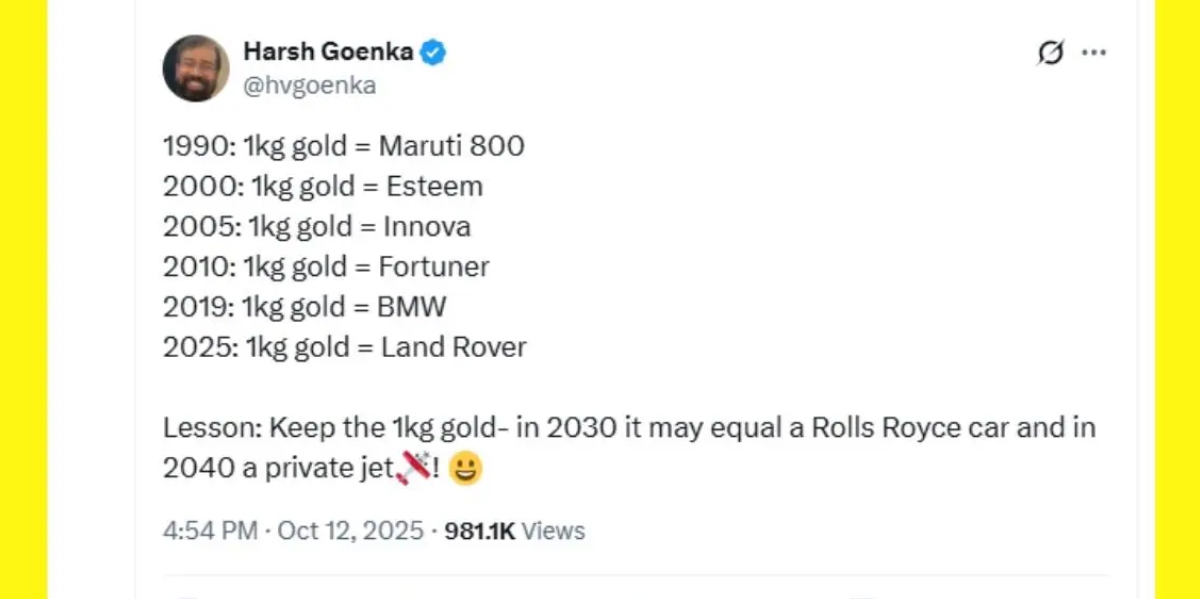
Task: Click the Oct 12, 2025 date
Action: [x=350, y=531]
